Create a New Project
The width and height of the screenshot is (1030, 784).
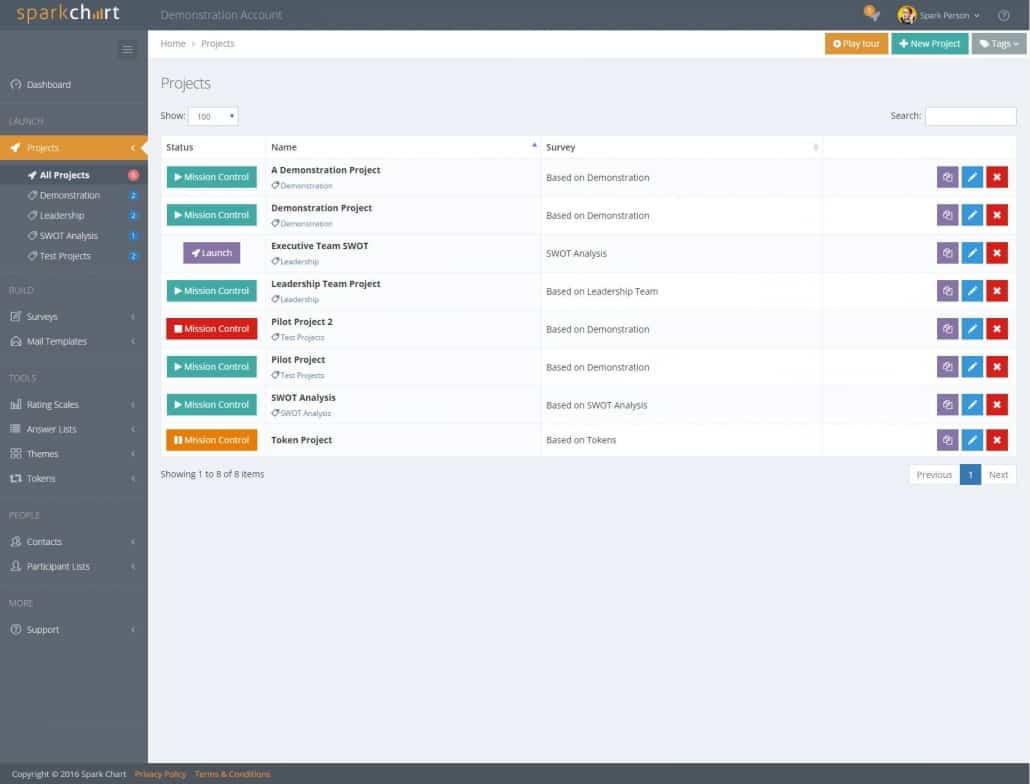(x=928, y=43)
